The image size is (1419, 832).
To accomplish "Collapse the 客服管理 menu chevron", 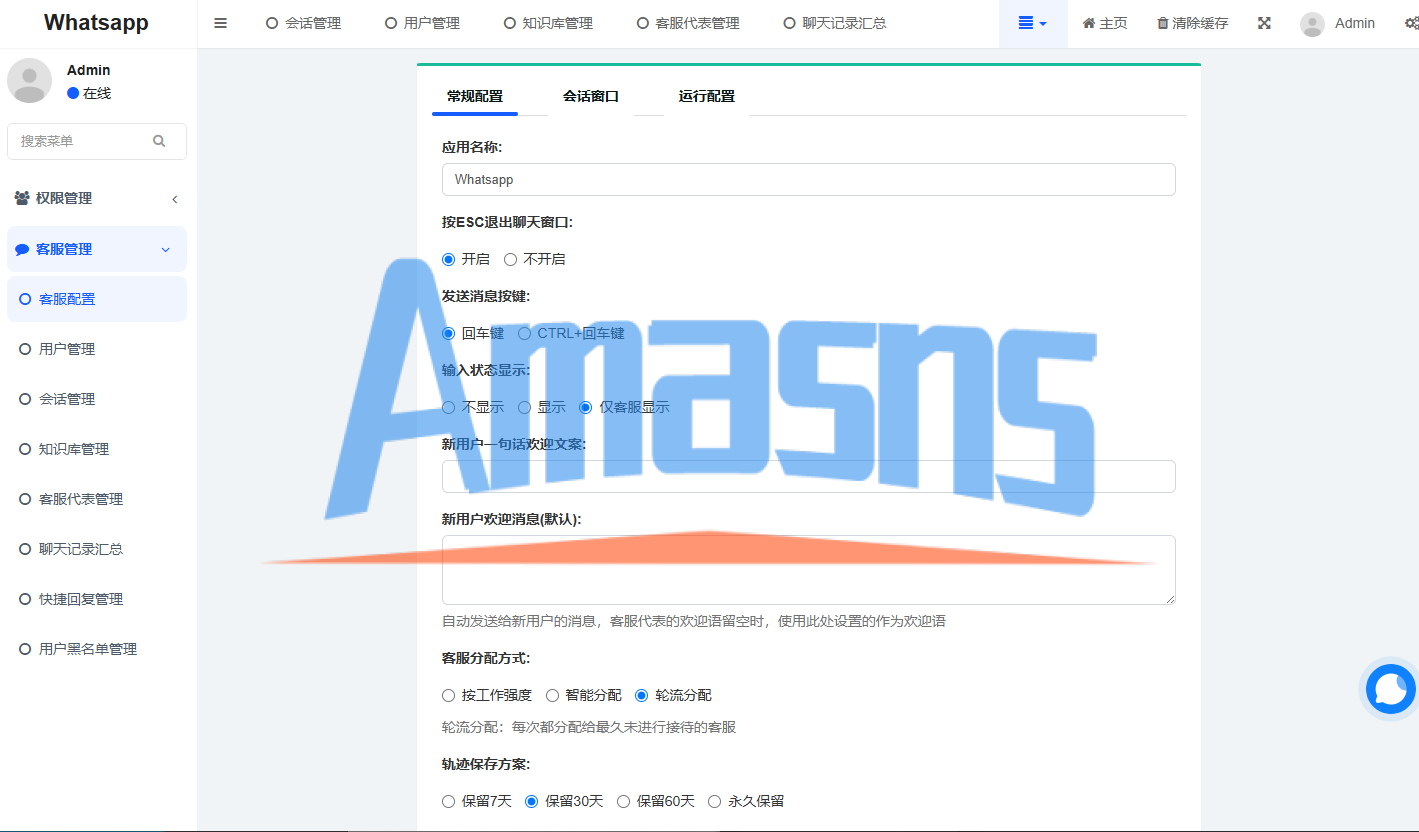I will point(166,249).
